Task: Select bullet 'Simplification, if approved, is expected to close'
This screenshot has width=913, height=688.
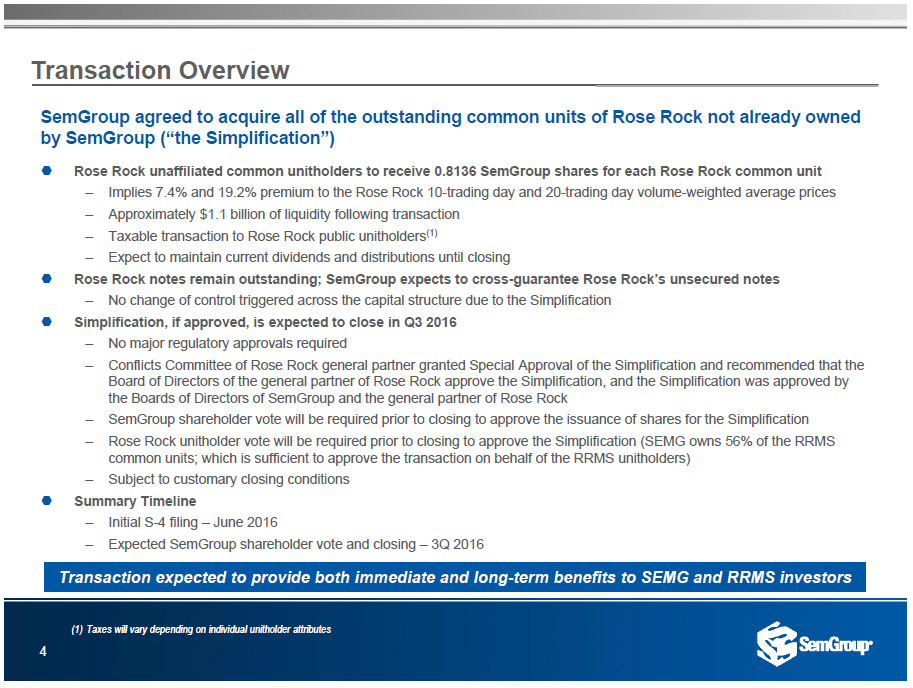Action: point(265,322)
